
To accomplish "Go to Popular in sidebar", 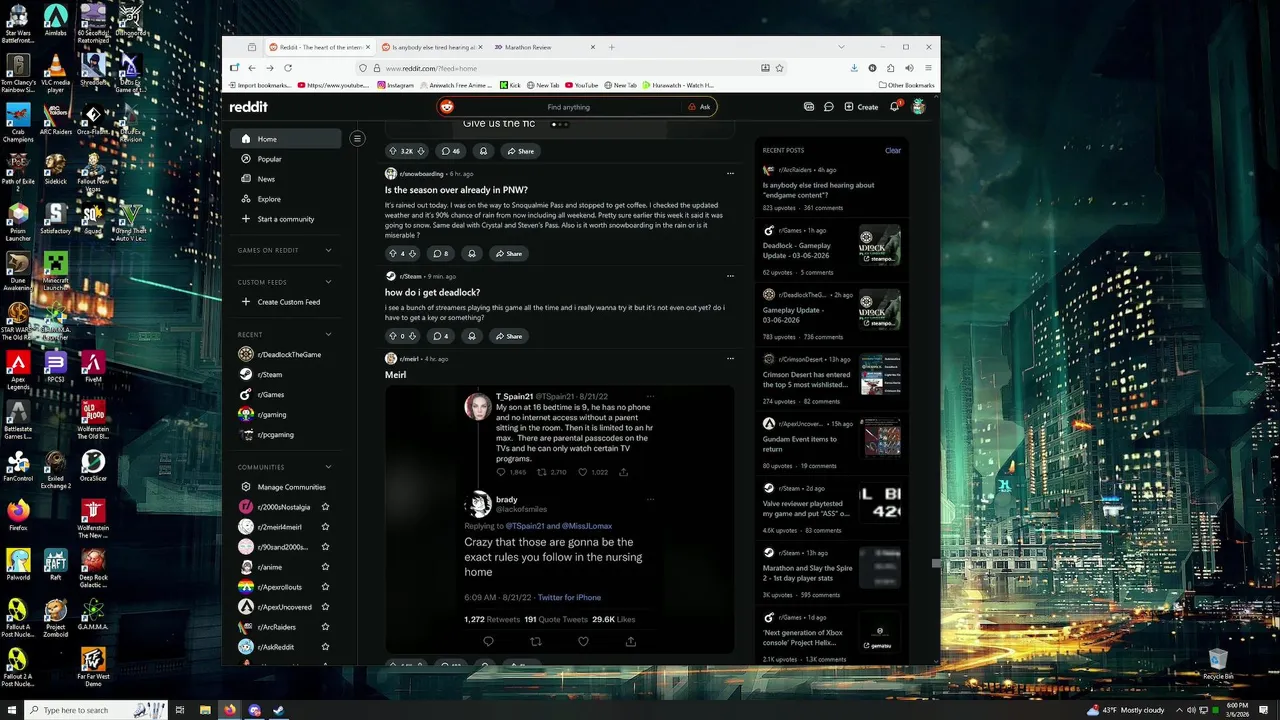I will coord(285,159).
